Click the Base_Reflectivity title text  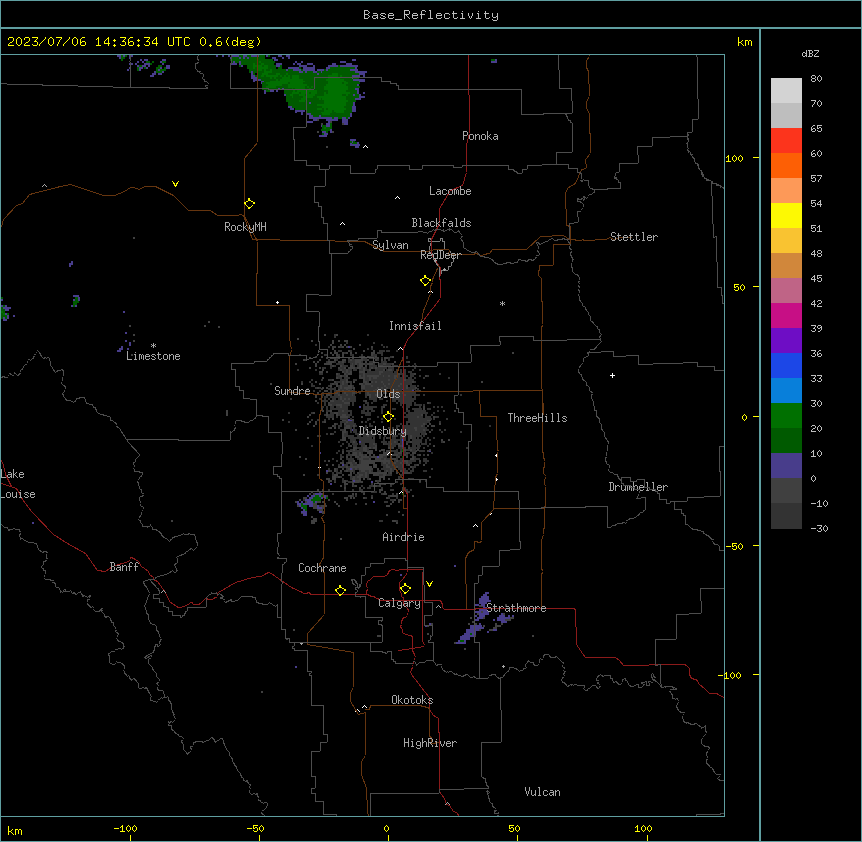tap(431, 15)
